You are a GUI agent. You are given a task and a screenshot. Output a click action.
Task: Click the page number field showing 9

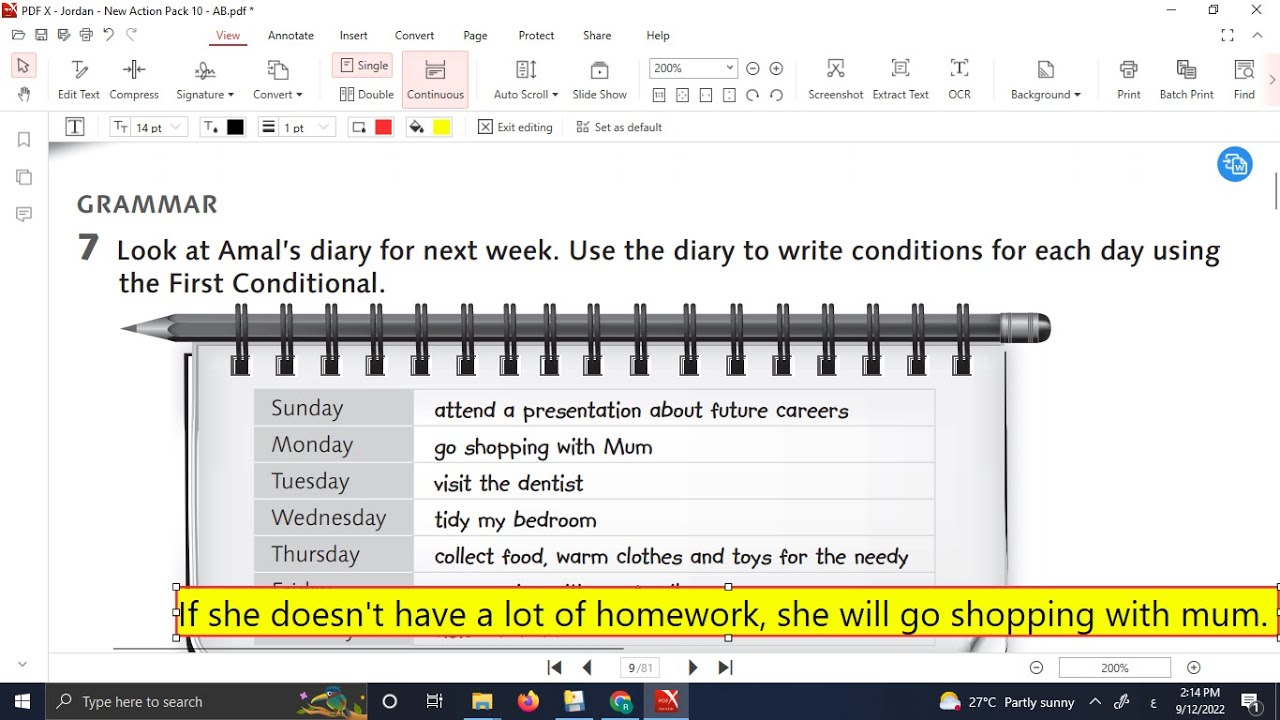[638, 668]
